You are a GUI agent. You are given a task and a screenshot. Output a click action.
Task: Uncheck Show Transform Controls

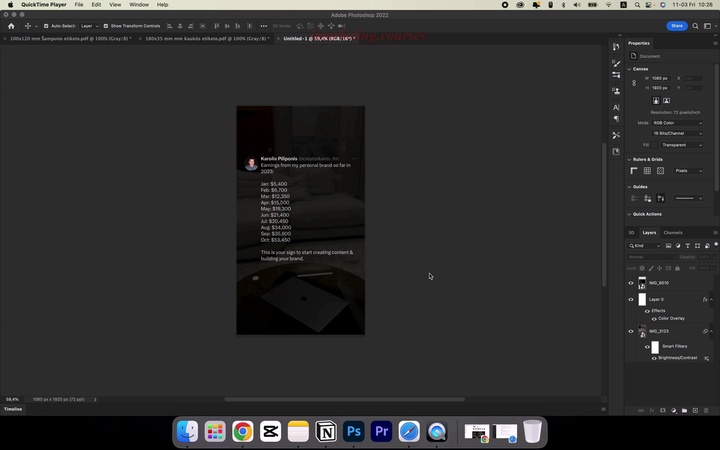tap(106, 26)
